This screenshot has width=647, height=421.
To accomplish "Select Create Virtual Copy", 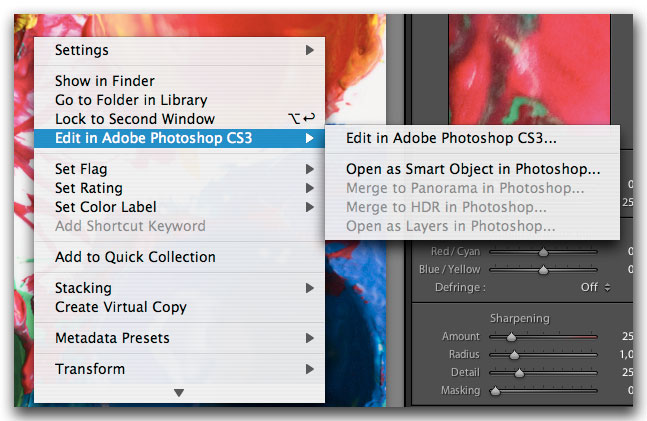I will (179, 307).
